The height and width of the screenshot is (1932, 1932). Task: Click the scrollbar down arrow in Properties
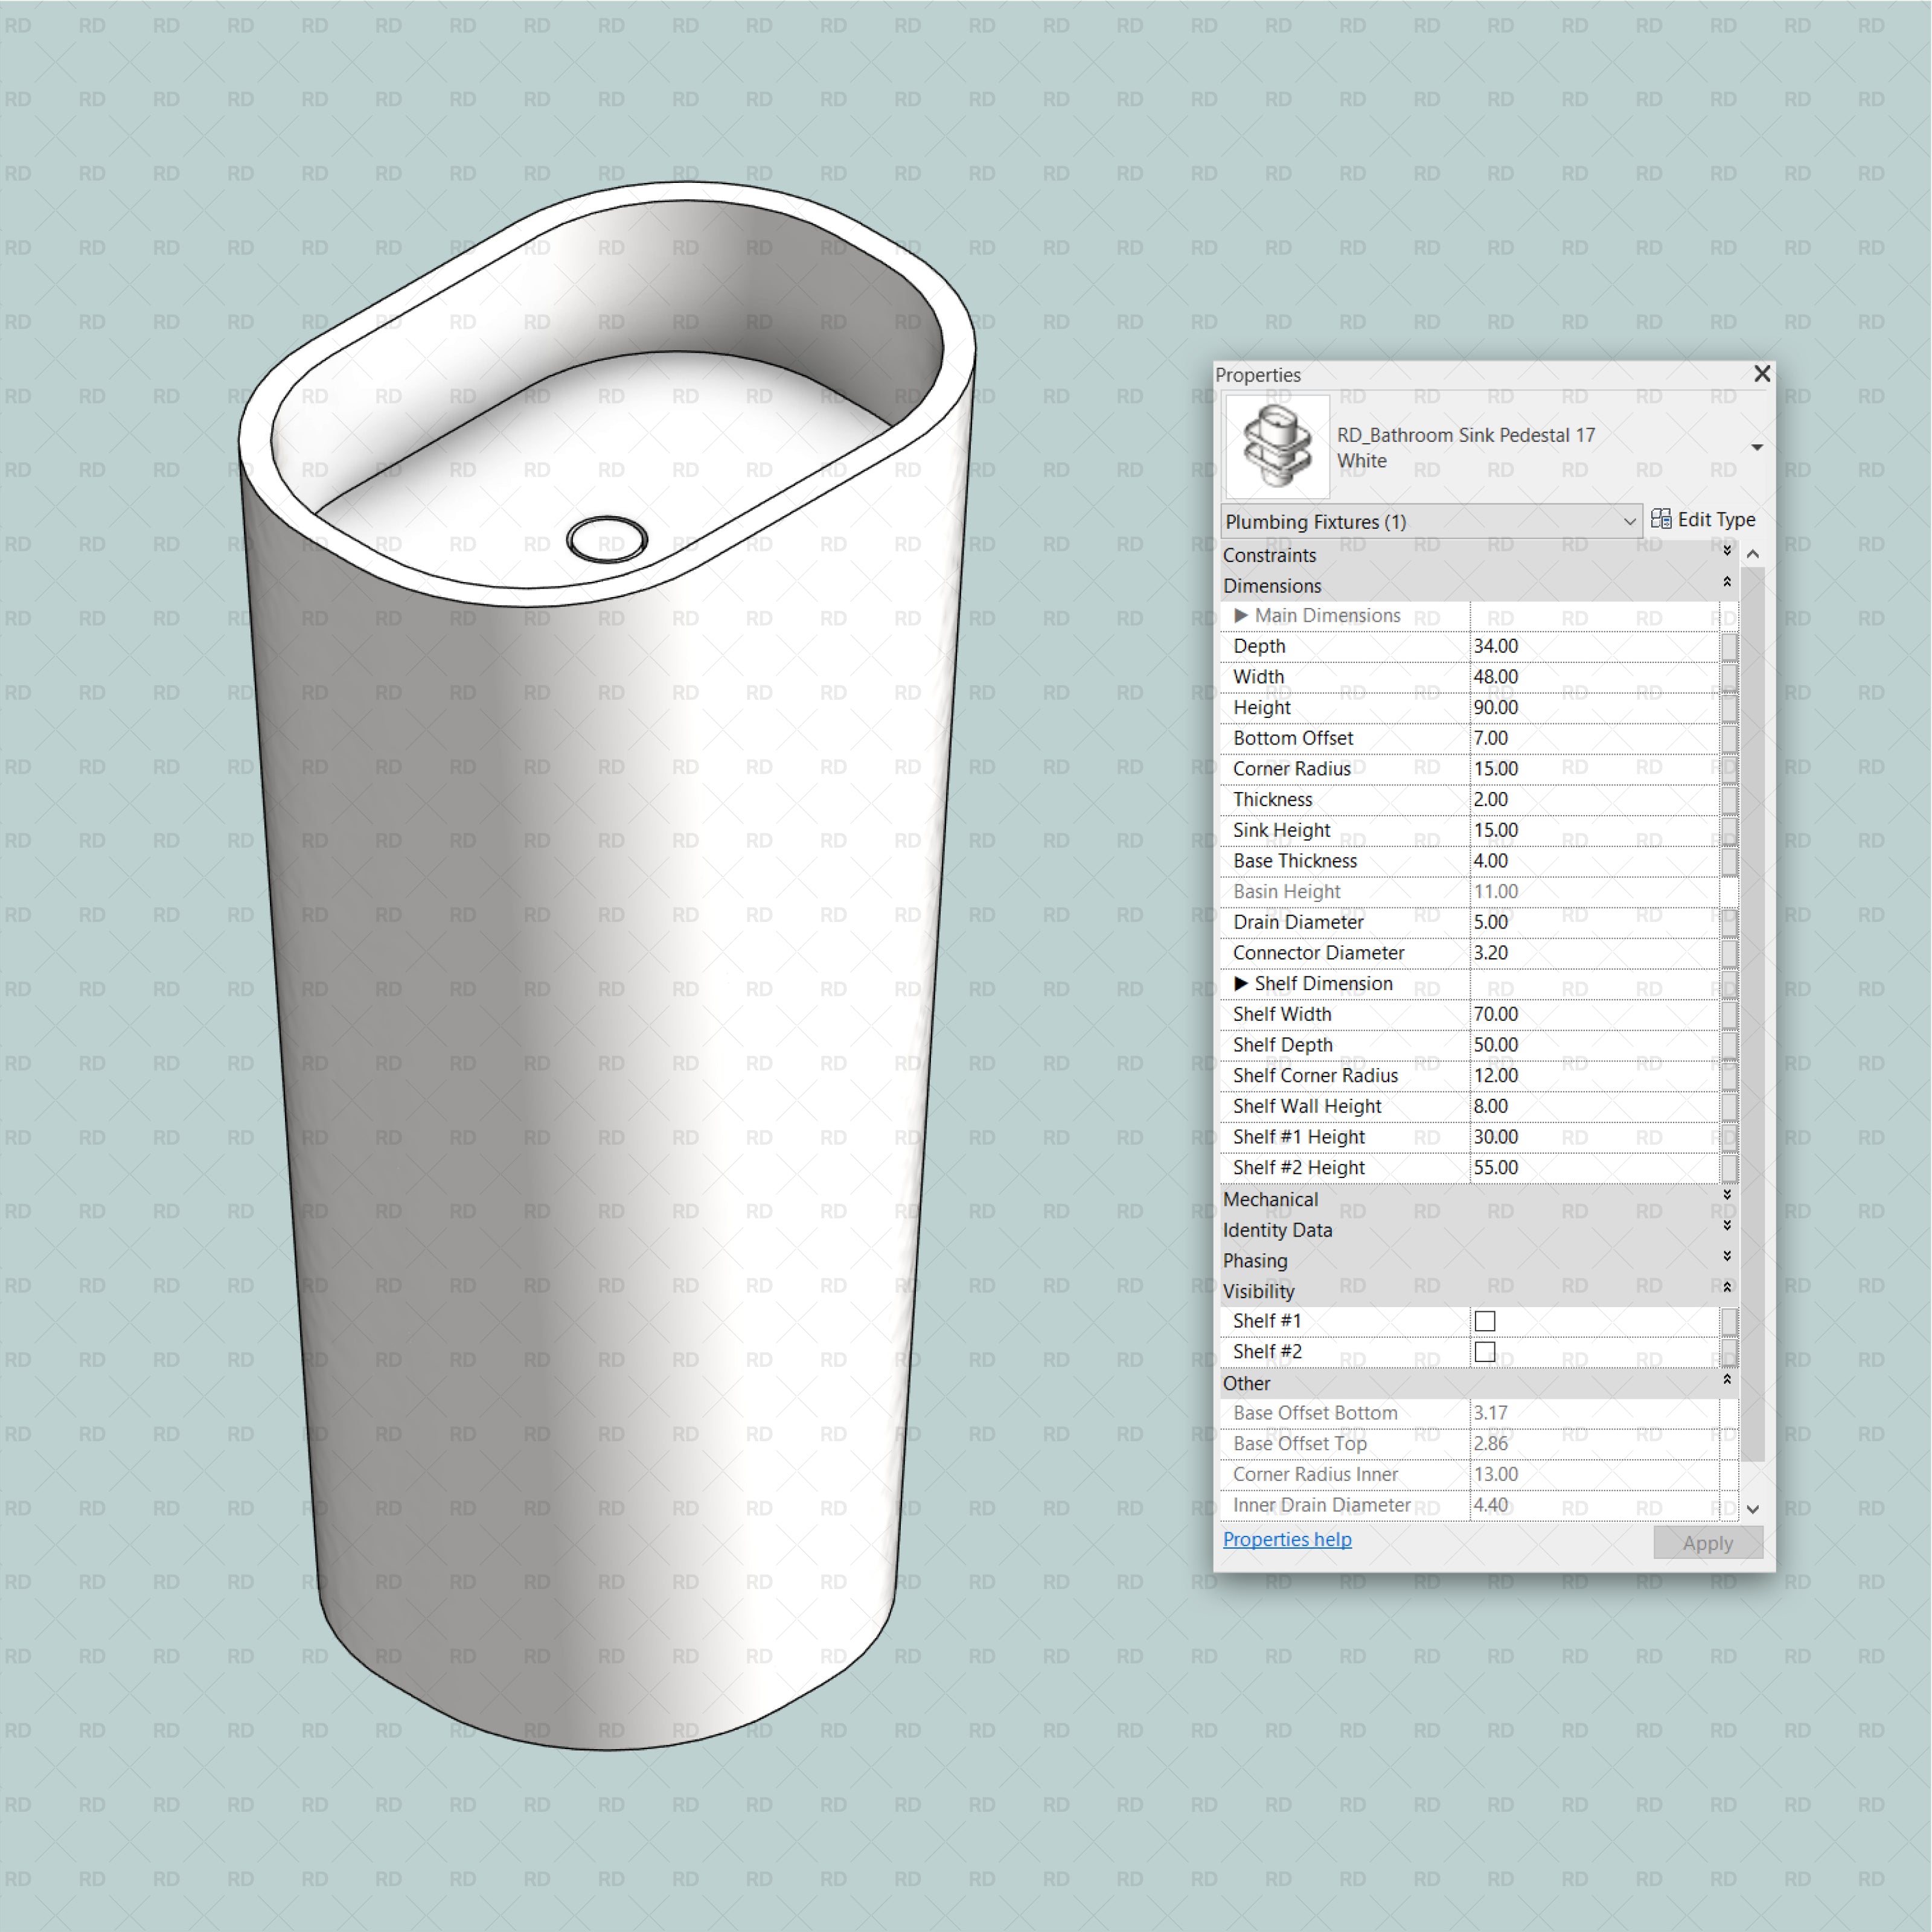[1753, 1510]
